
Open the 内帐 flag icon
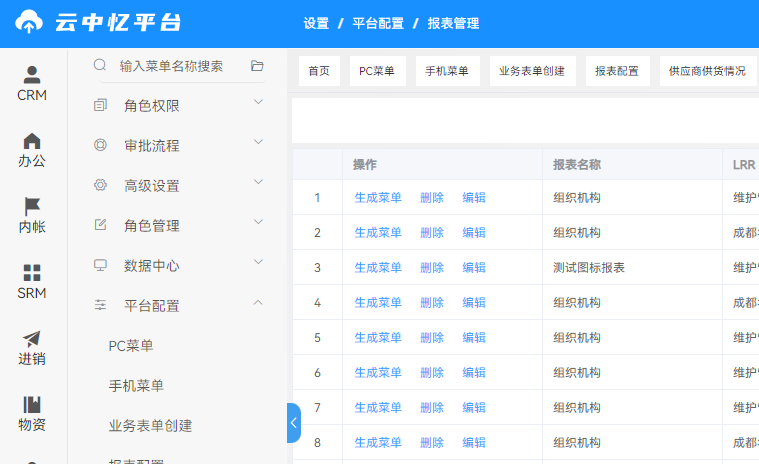pos(32,206)
